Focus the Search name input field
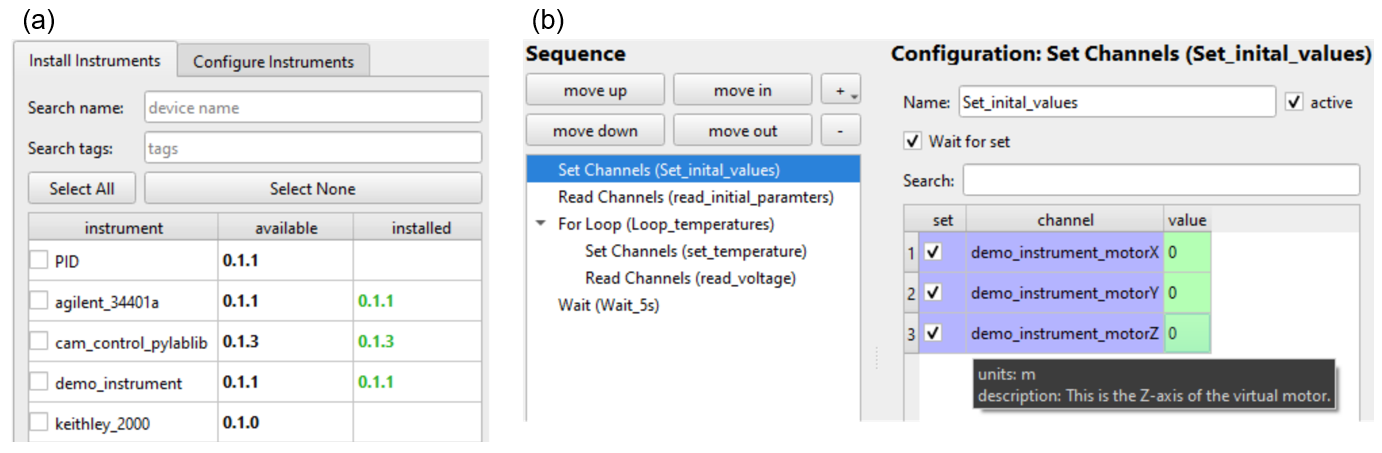 point(312,107)
